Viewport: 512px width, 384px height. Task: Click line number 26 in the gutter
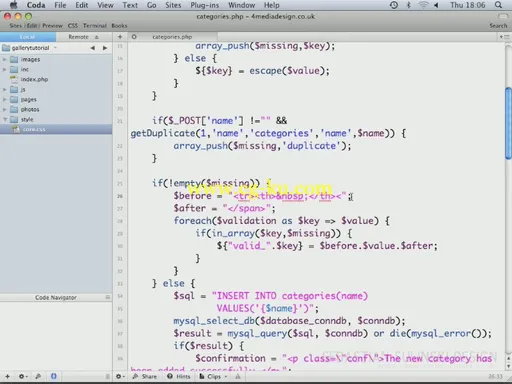pyautogui.click(x=120, y=196)
